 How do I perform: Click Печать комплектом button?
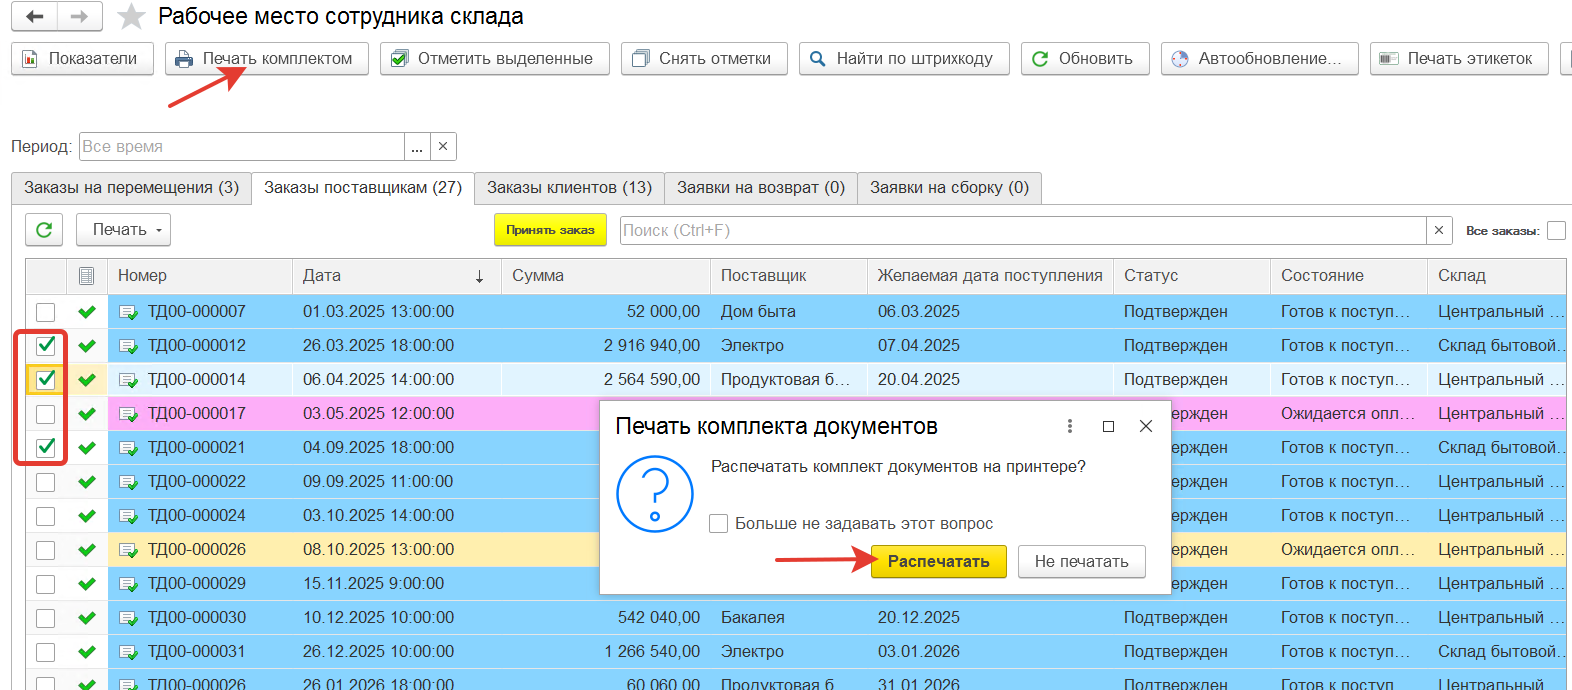(267, 59)
